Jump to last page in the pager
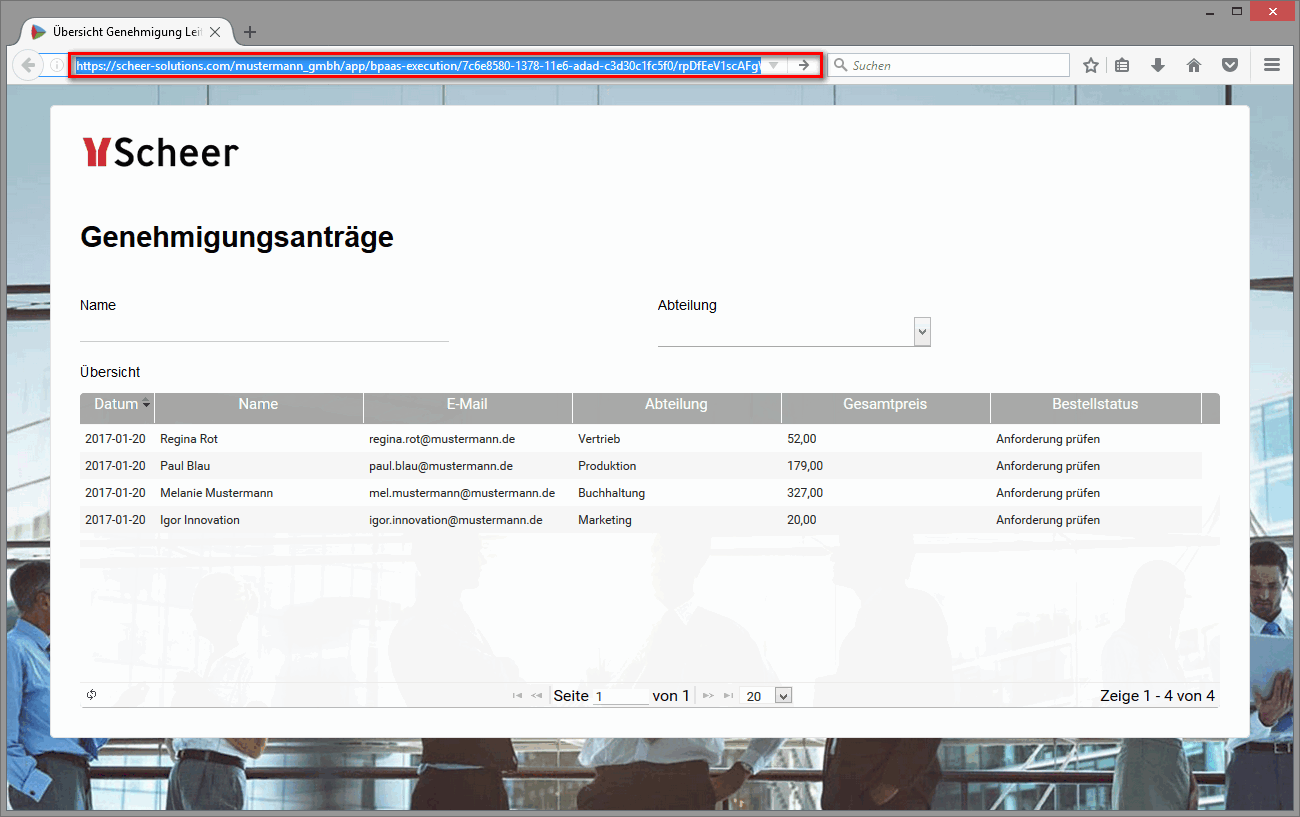Screen dimensions: 1300x817 coord(728,696)
